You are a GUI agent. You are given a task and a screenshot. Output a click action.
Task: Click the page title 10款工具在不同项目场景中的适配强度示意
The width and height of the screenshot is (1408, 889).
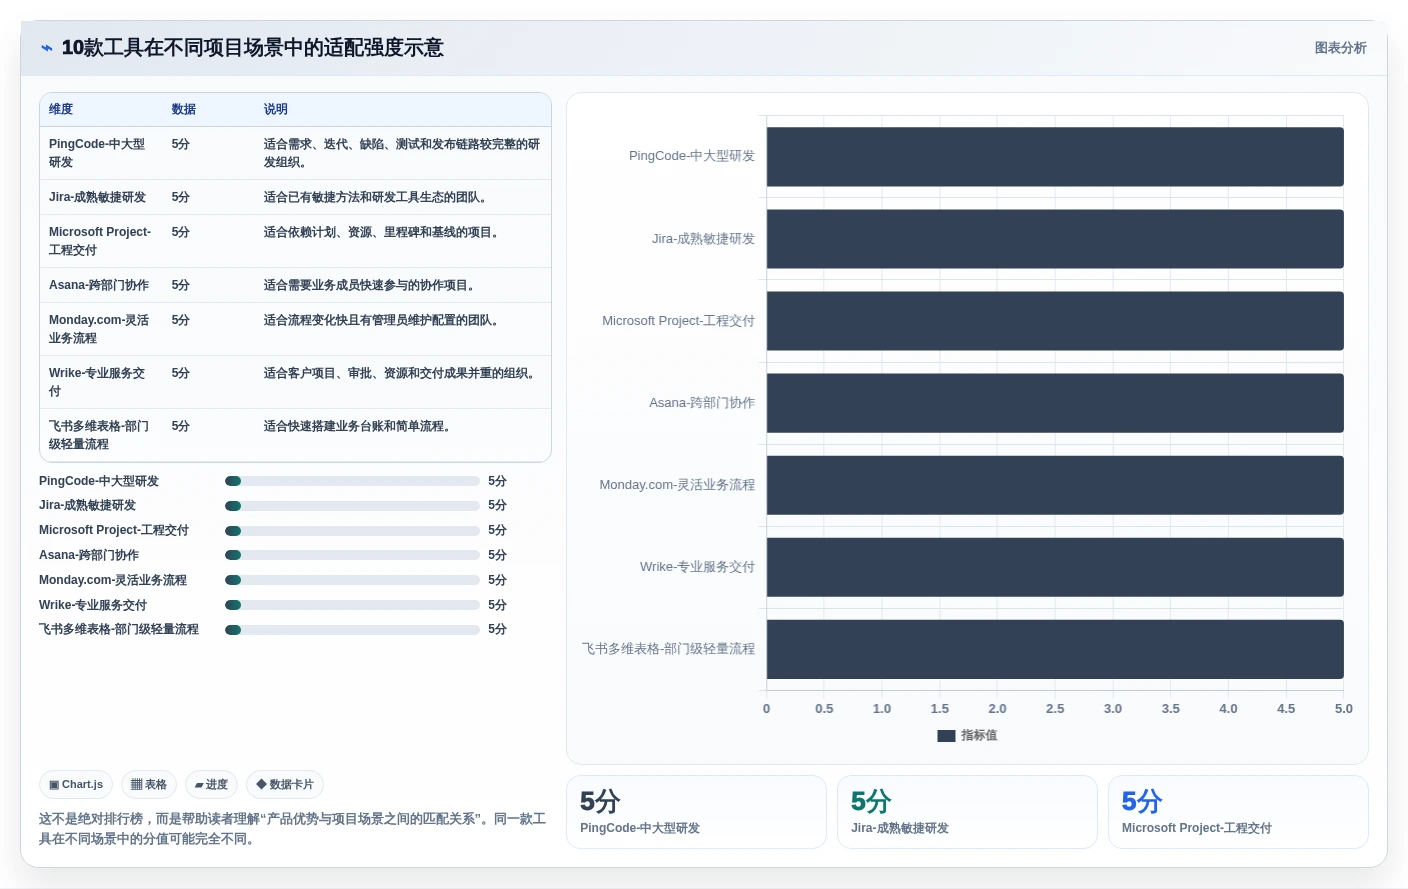click(253, 48)
